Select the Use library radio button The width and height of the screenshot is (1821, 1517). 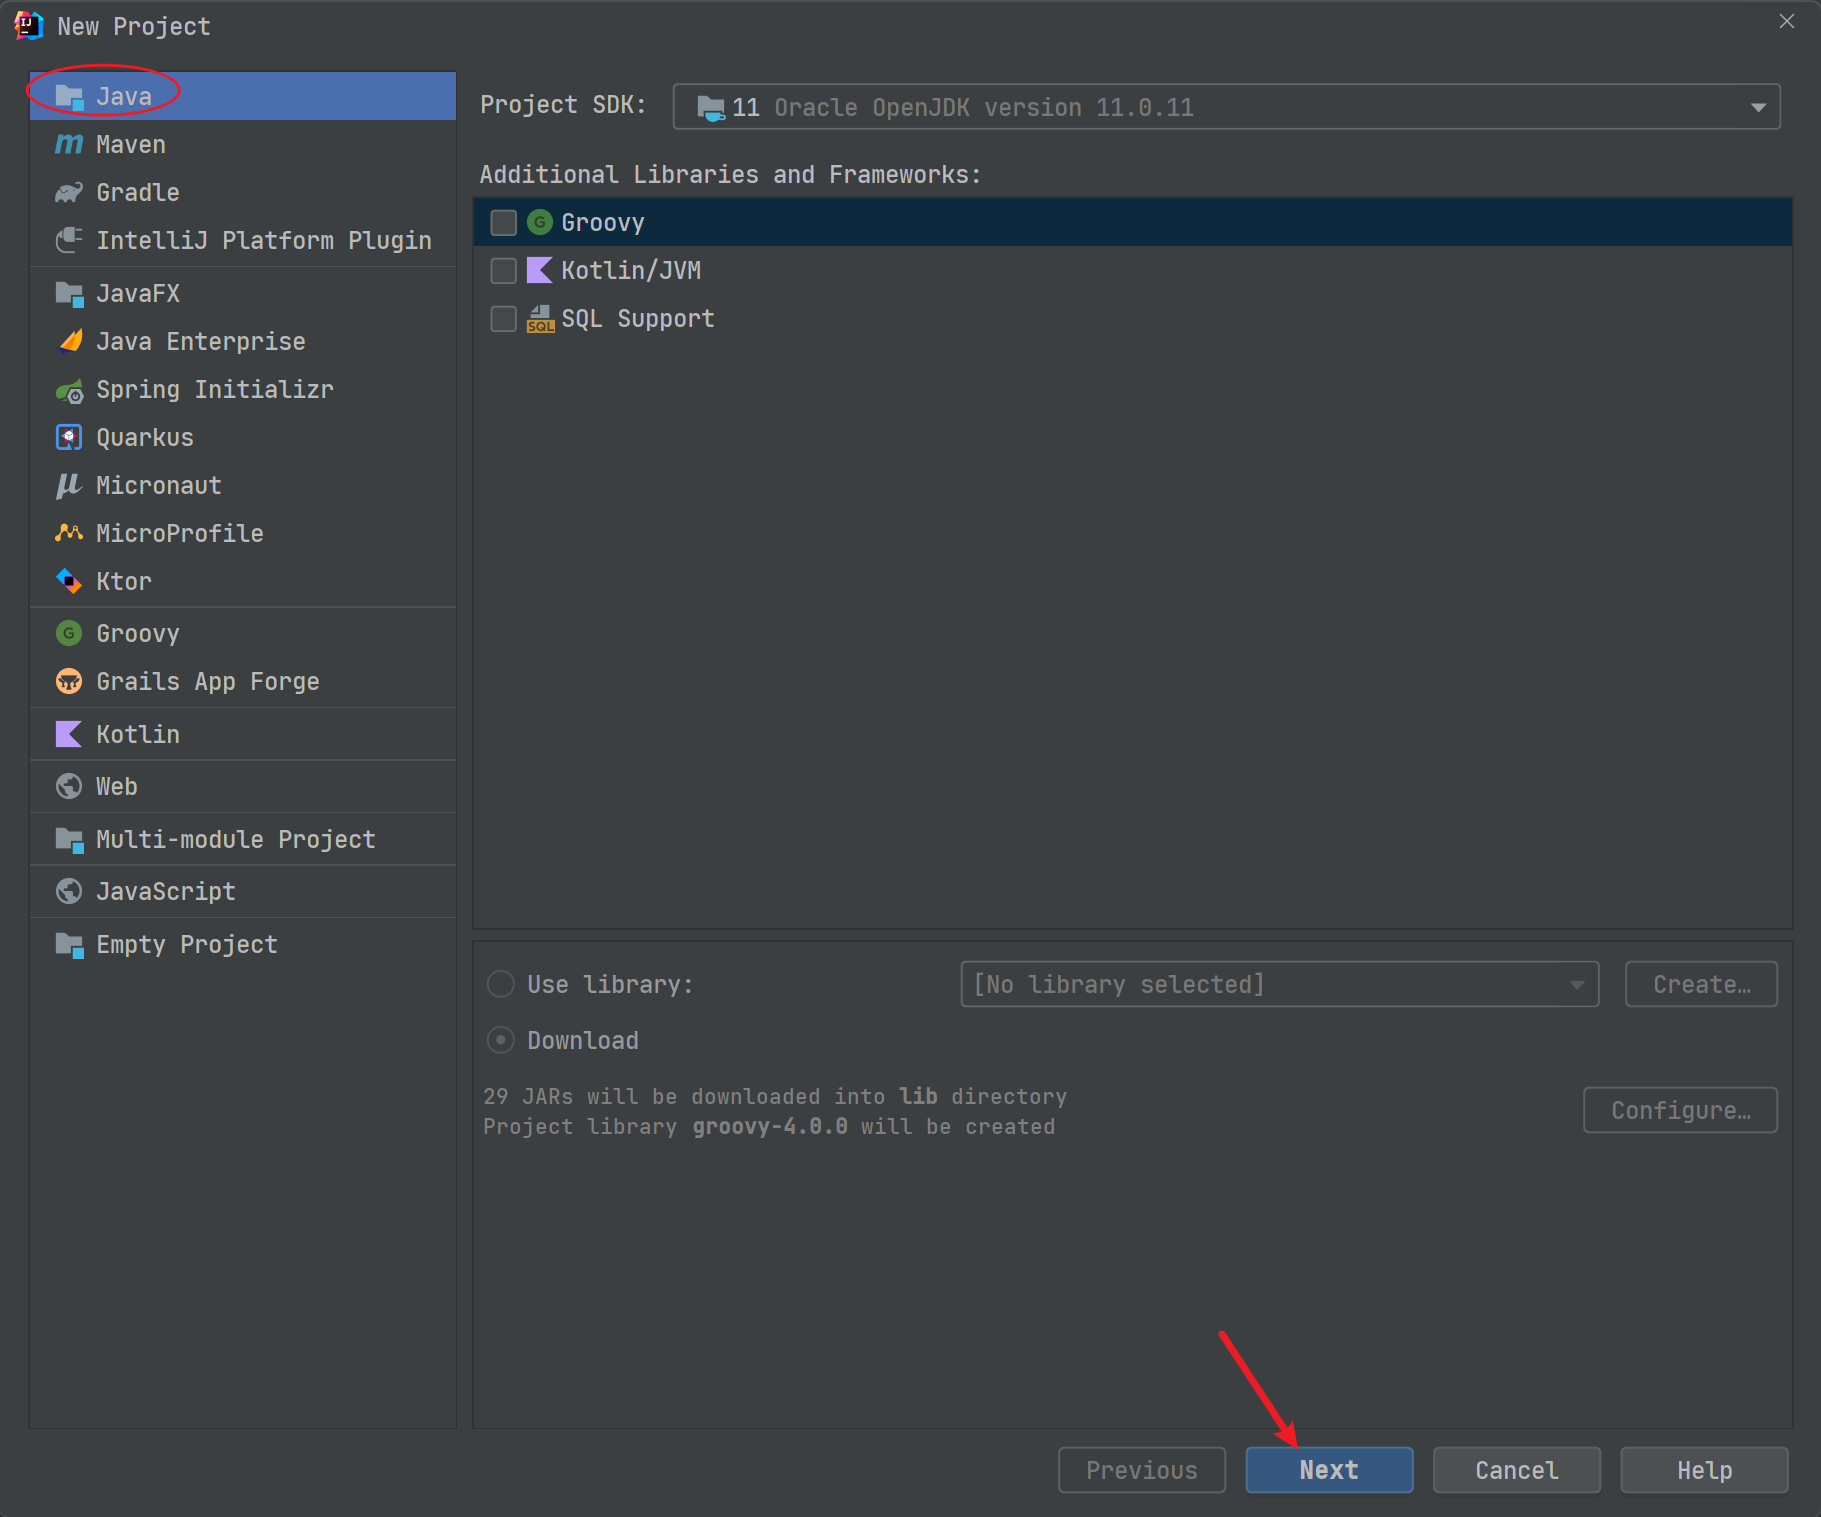pyautogui.click(x=501, y=984)
